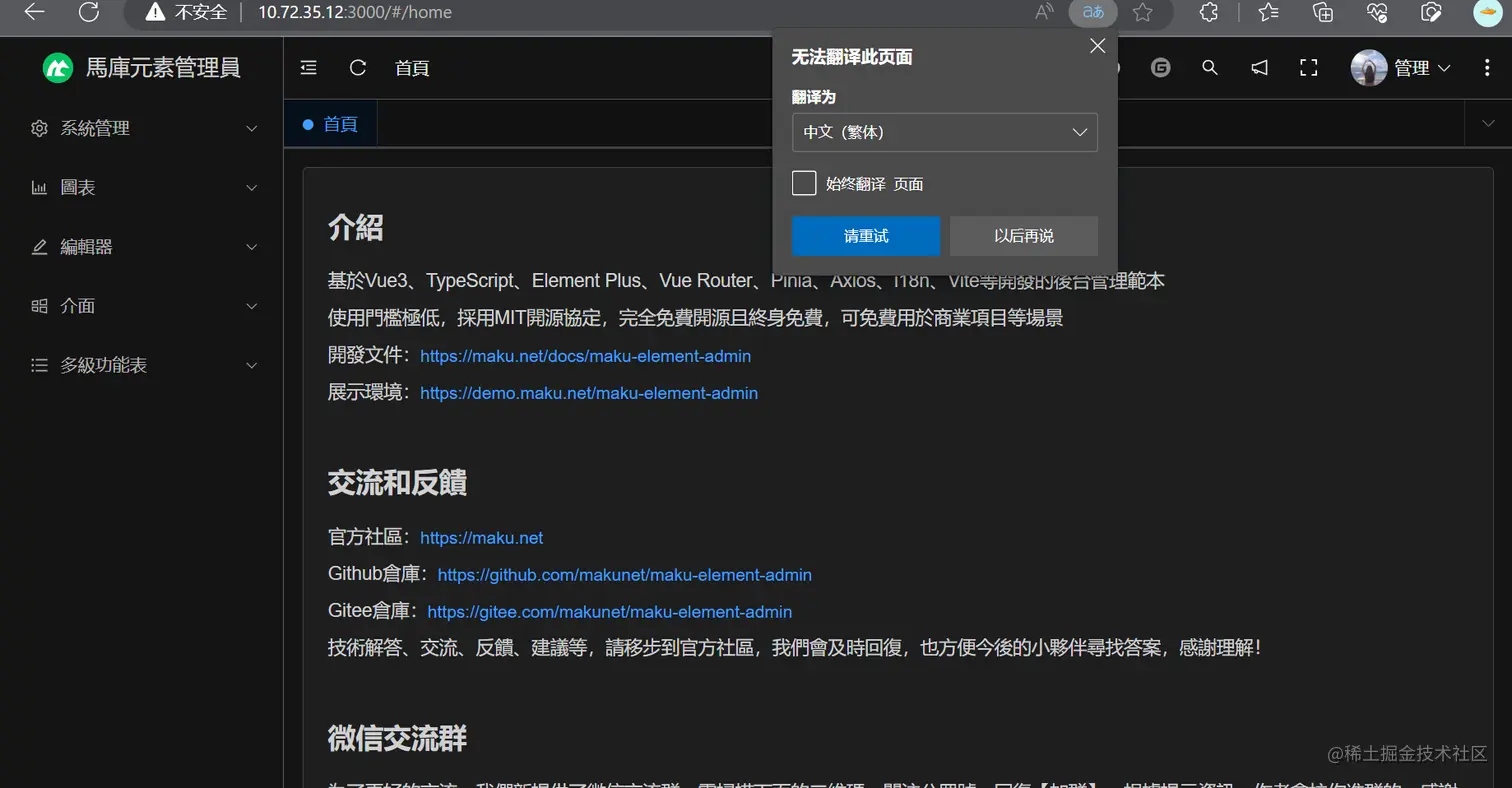Viewport: 1512px width, 788px height.
Task: Close the translate popup with the X
Action: click(x=1097, y=46)
